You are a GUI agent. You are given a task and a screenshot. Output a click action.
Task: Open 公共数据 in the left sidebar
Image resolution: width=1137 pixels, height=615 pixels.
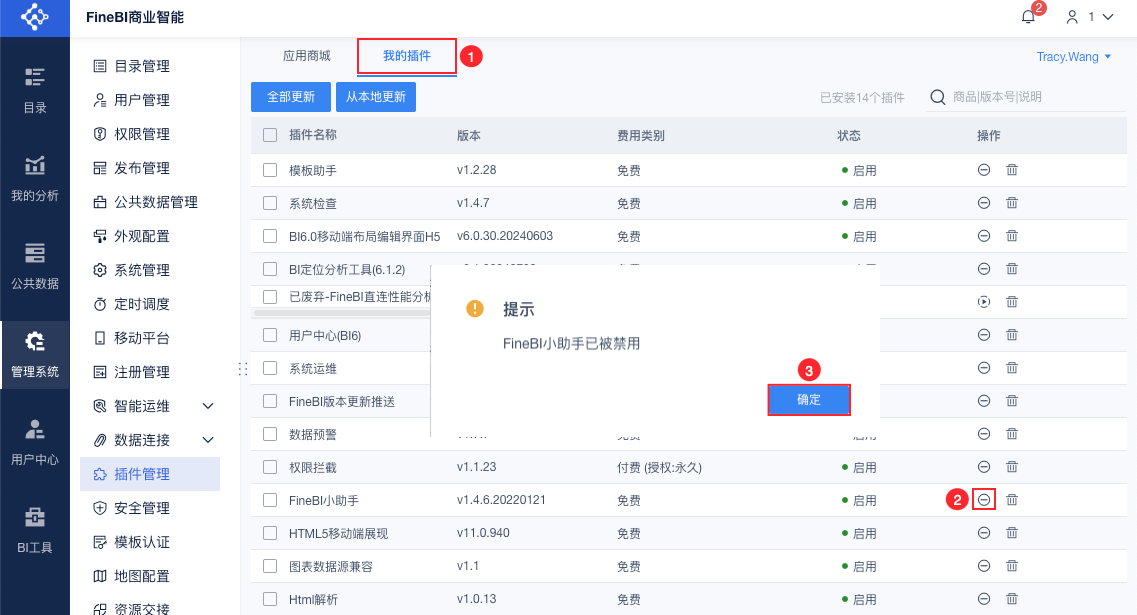[35, 265]
